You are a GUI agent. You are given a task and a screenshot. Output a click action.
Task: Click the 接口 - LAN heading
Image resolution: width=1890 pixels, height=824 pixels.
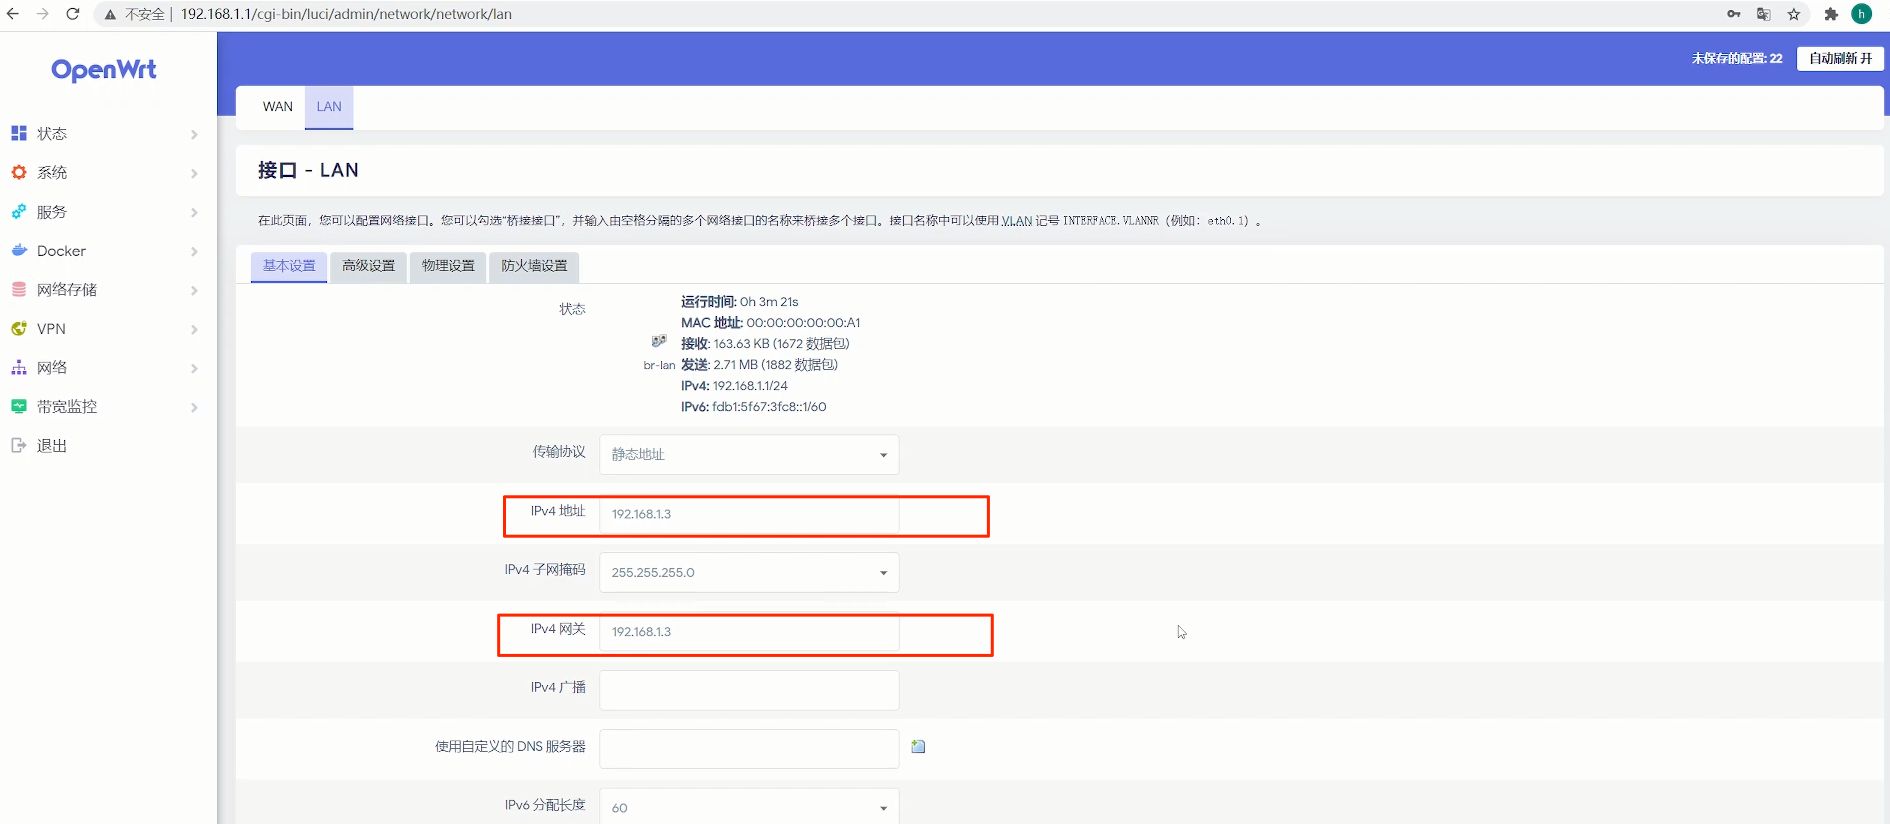(308, 170)
